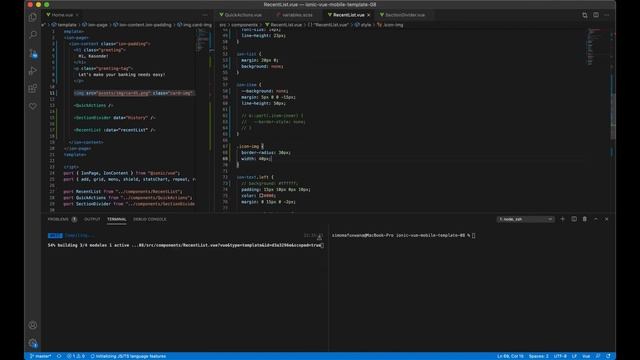Click the search icon in the right editor toolbar
Image resolution: width=640 pixels, height=360 pixels.
[x=584, y=15]
